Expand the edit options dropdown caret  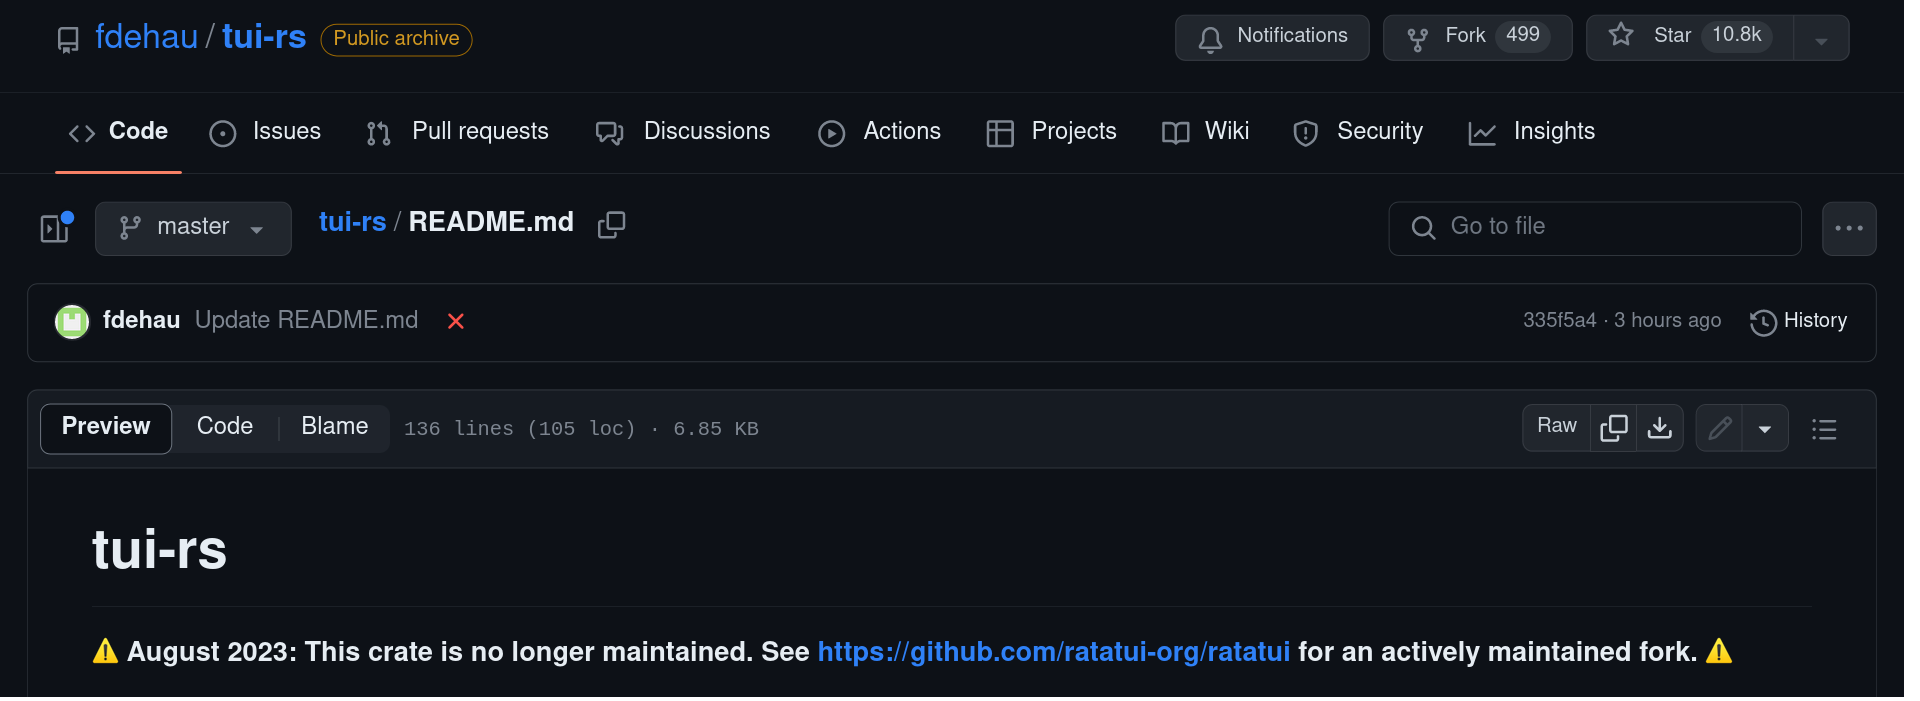pyautogui.click(x=1765, y=428)
